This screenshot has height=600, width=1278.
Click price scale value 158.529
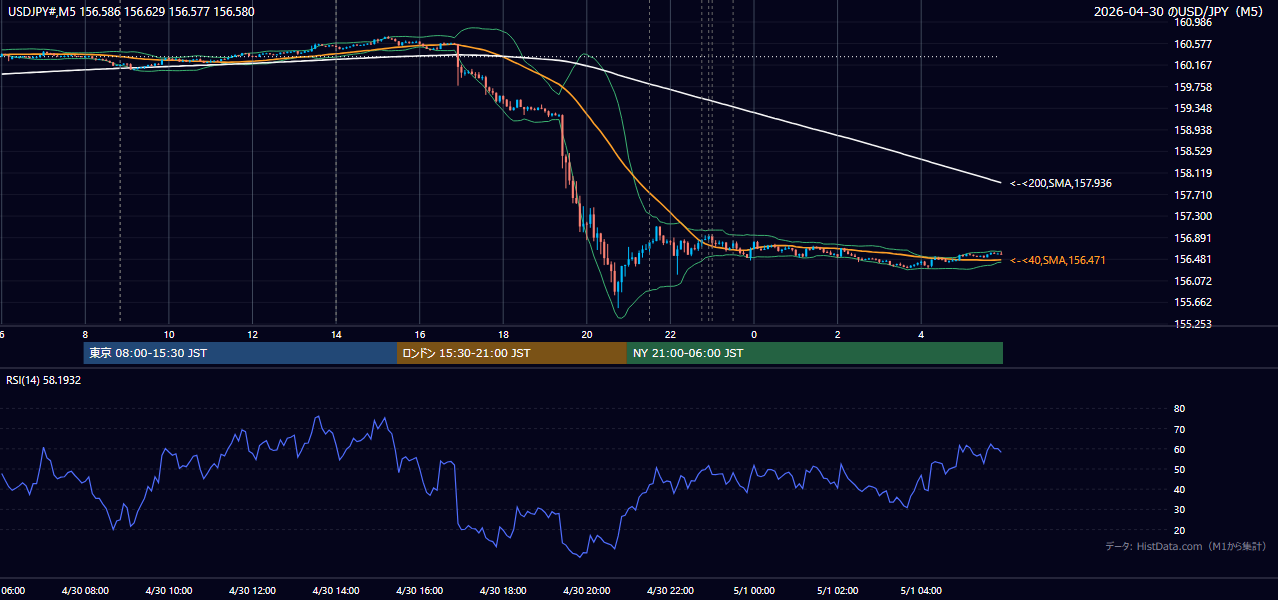(x=1193, y=152)
